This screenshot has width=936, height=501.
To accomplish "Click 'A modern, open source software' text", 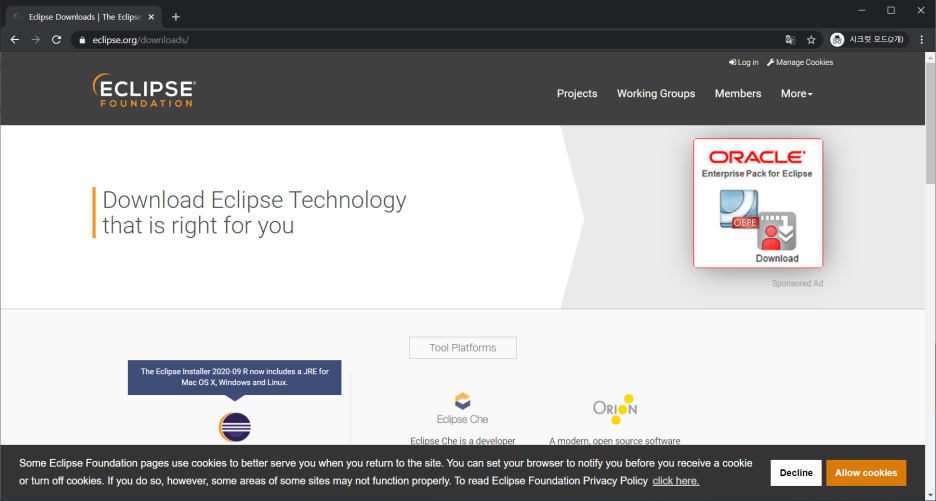I will (615, 441).
